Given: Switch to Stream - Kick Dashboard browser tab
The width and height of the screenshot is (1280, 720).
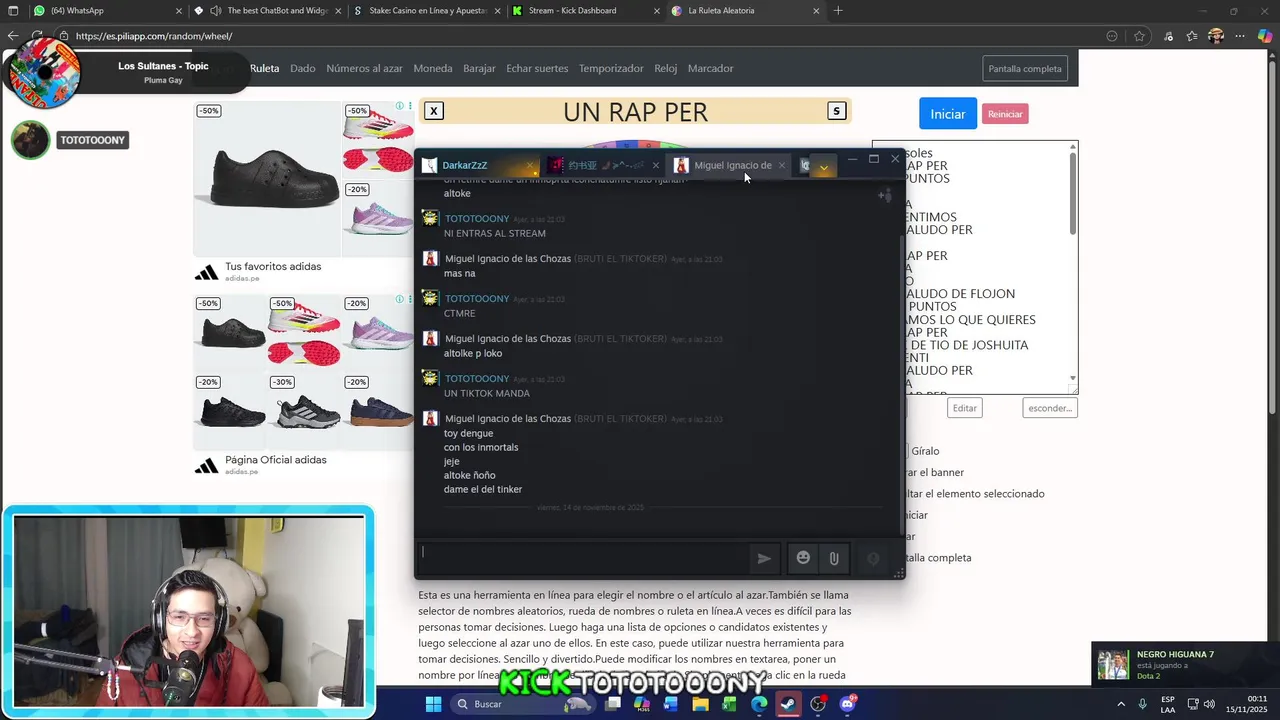Looking at the screenshot, I should pos(585,11).
